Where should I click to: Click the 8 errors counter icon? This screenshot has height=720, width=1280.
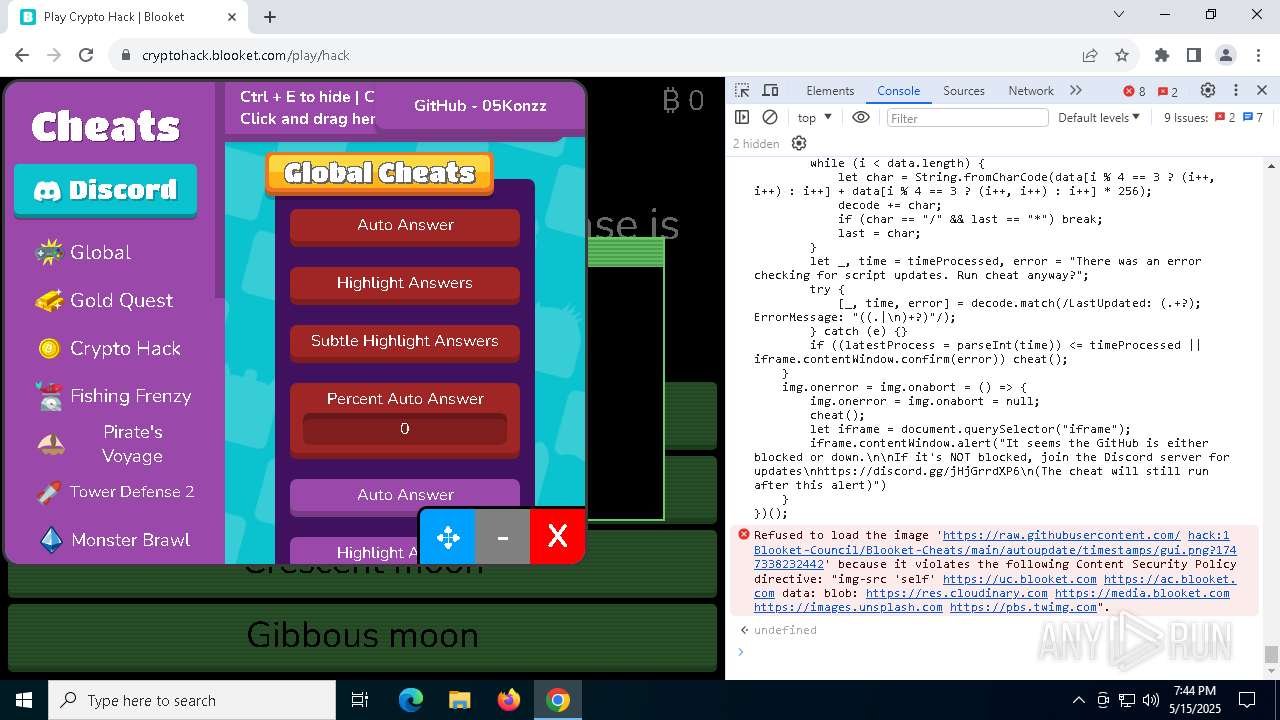[1134, 91]
